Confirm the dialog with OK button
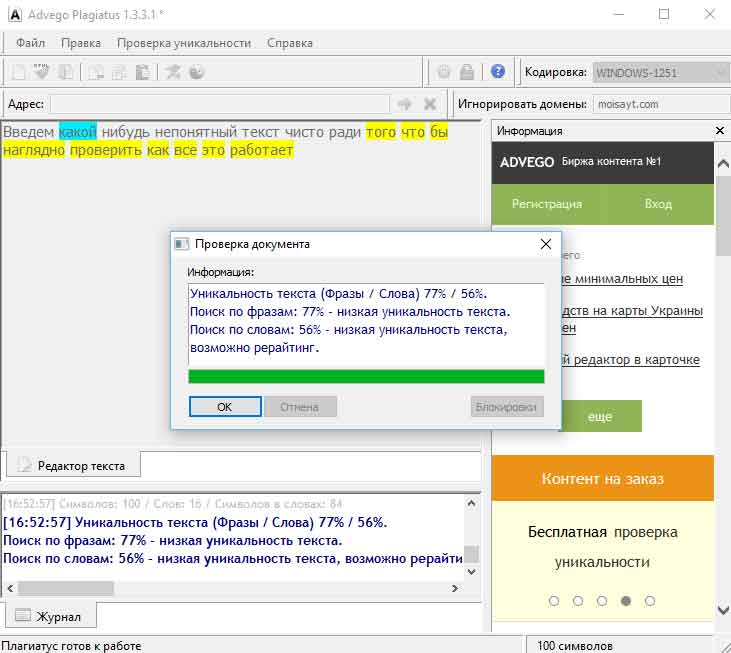Screen dimensions: 731x653 pos(225,407)
